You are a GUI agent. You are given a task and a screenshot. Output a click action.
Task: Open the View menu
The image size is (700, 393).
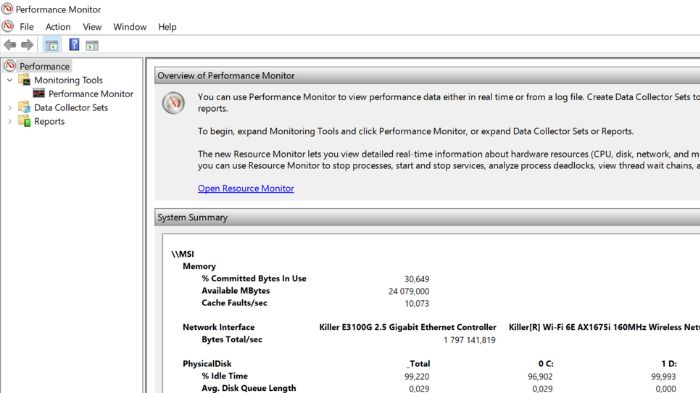92,27
